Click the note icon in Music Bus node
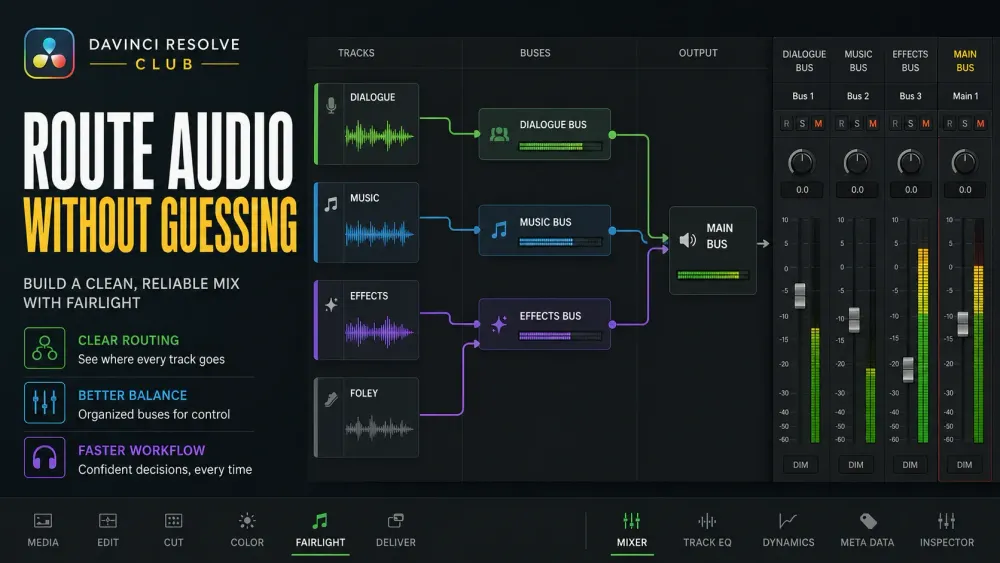This screenshot has height=563, width=1000. pyautogui.click(x=499, y=230)
